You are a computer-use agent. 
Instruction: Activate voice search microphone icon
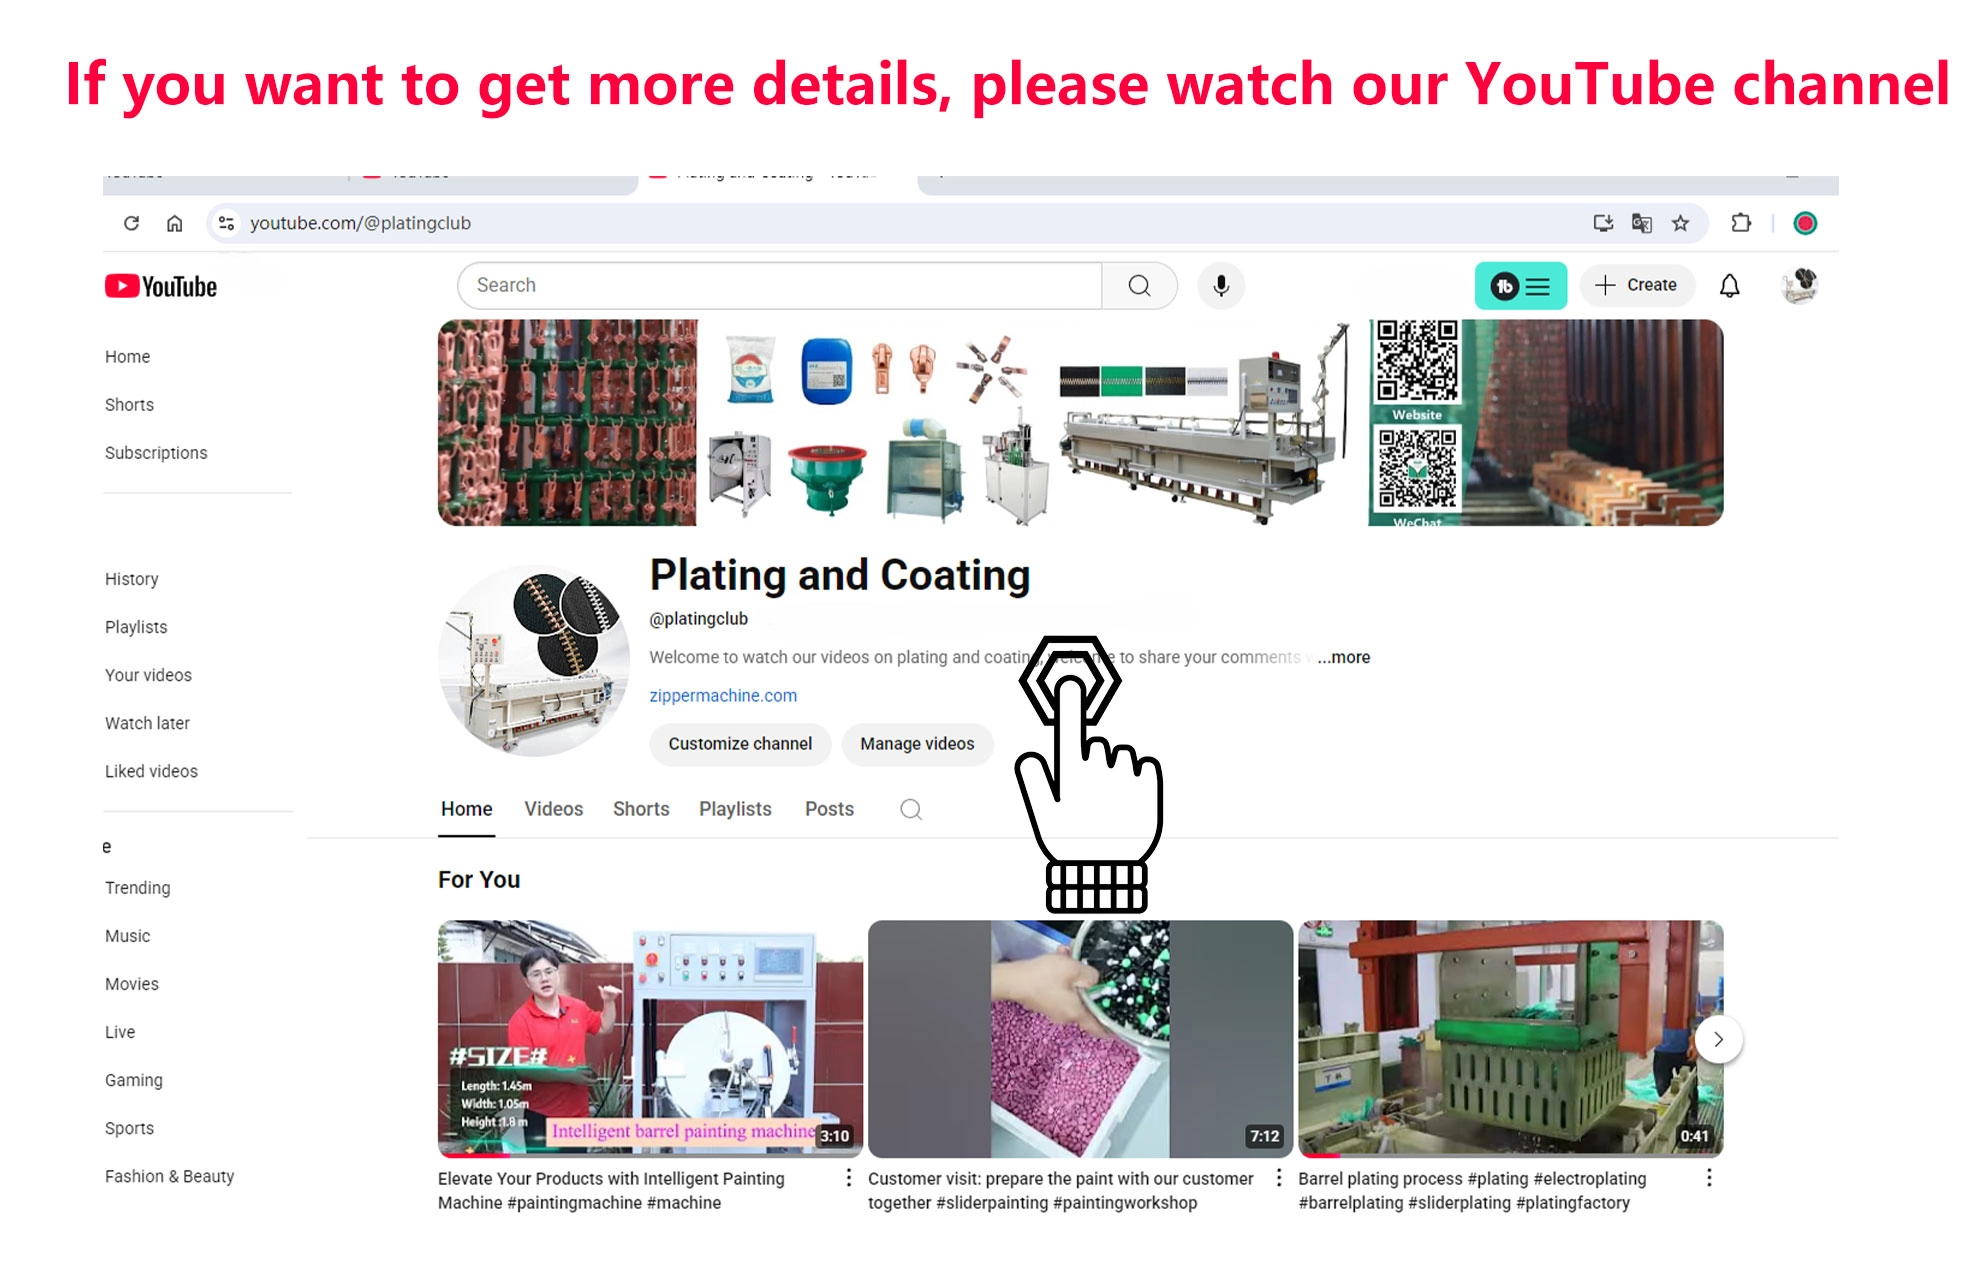tap(1221, 286)
